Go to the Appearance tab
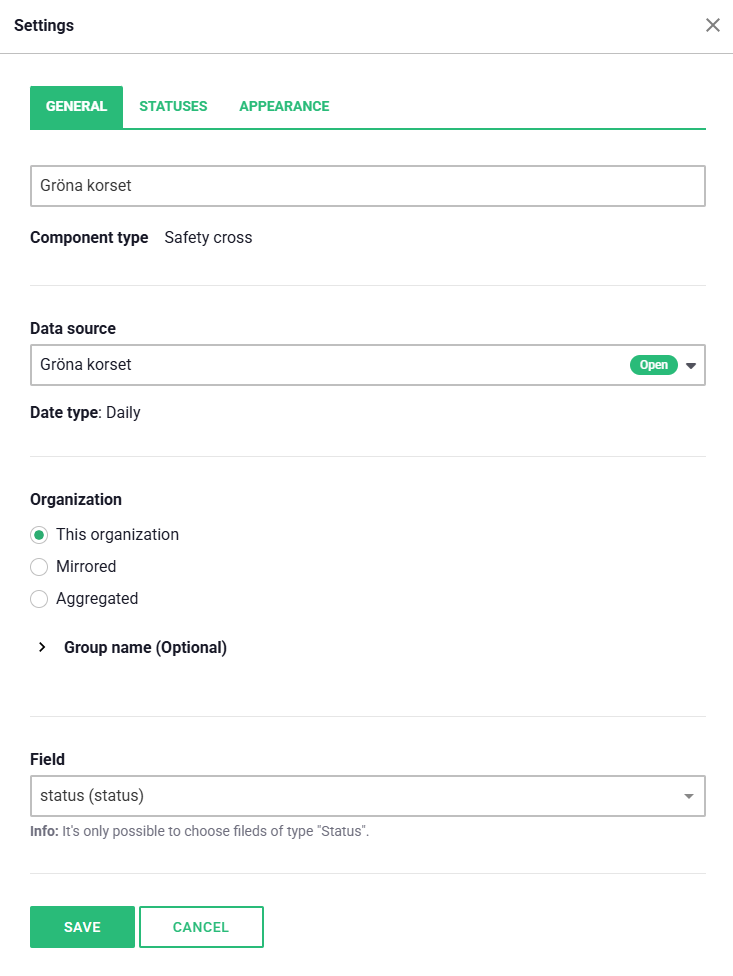Screen dimensions: 733x976 [x=284, y=107]
